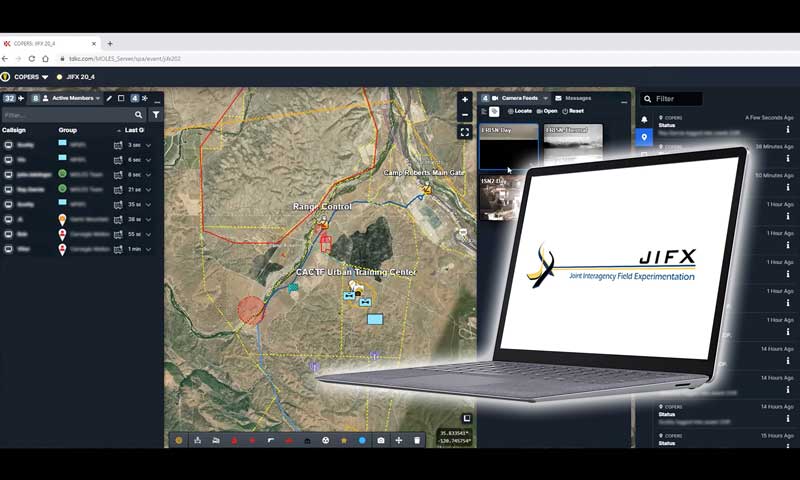Switch to the Messages tab

point(573,98)
